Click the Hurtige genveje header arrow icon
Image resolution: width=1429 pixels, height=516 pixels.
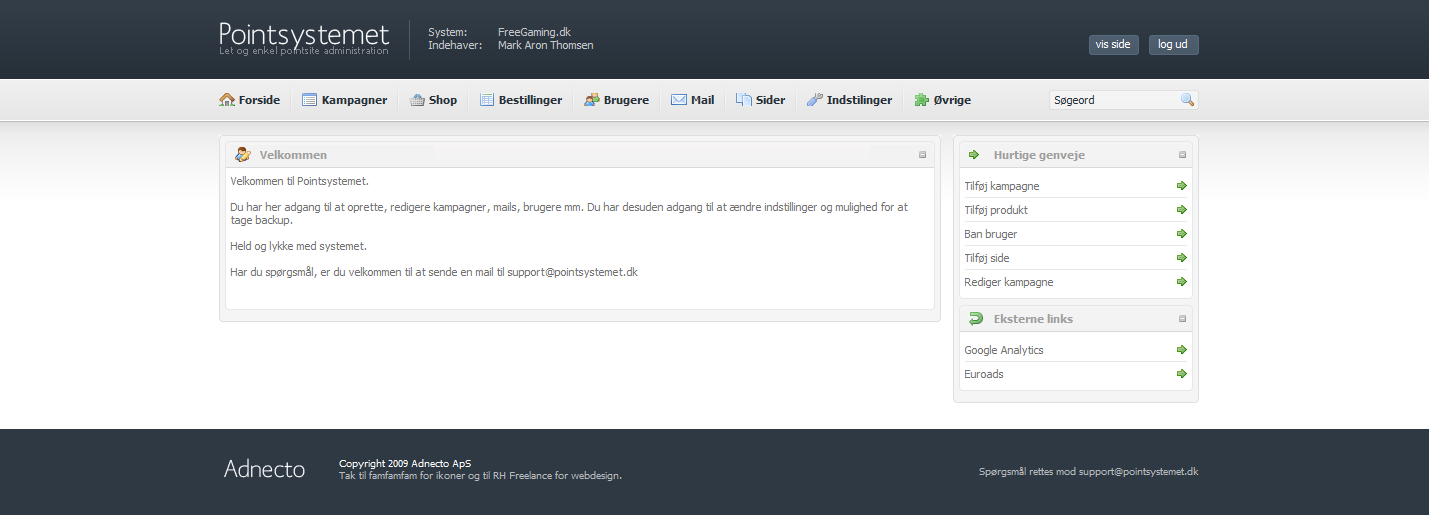pyautogui.click(x=974, y=155)
